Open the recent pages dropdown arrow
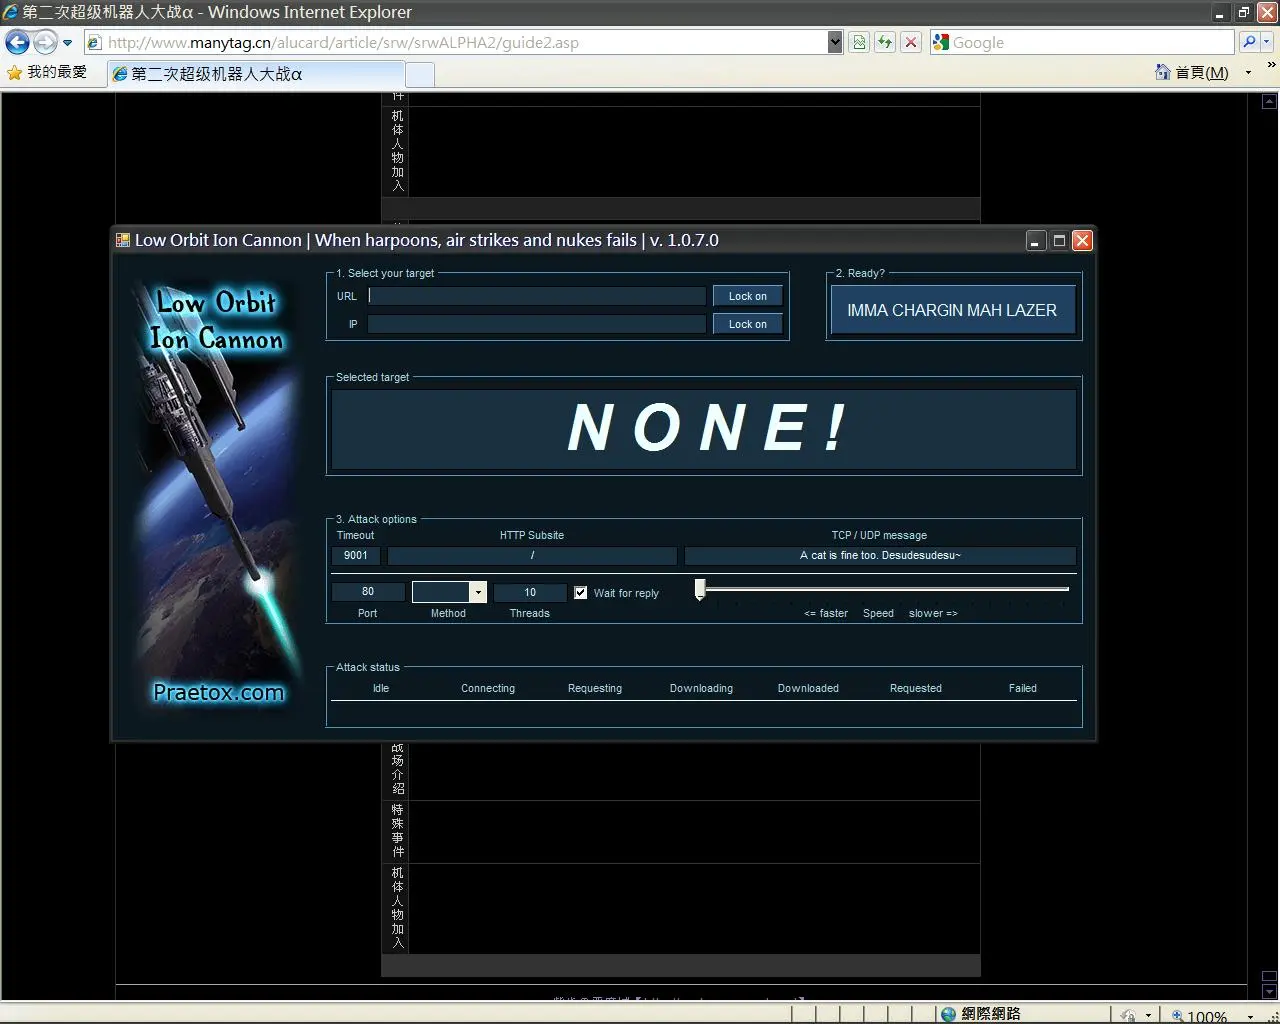 (x=67, y=43)
